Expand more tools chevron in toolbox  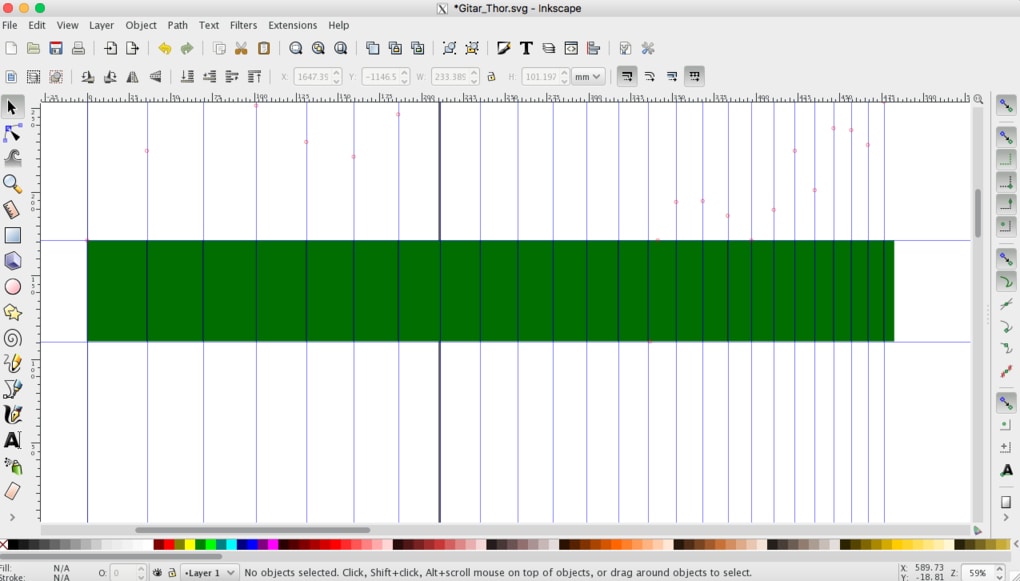[x=12, y=517]
